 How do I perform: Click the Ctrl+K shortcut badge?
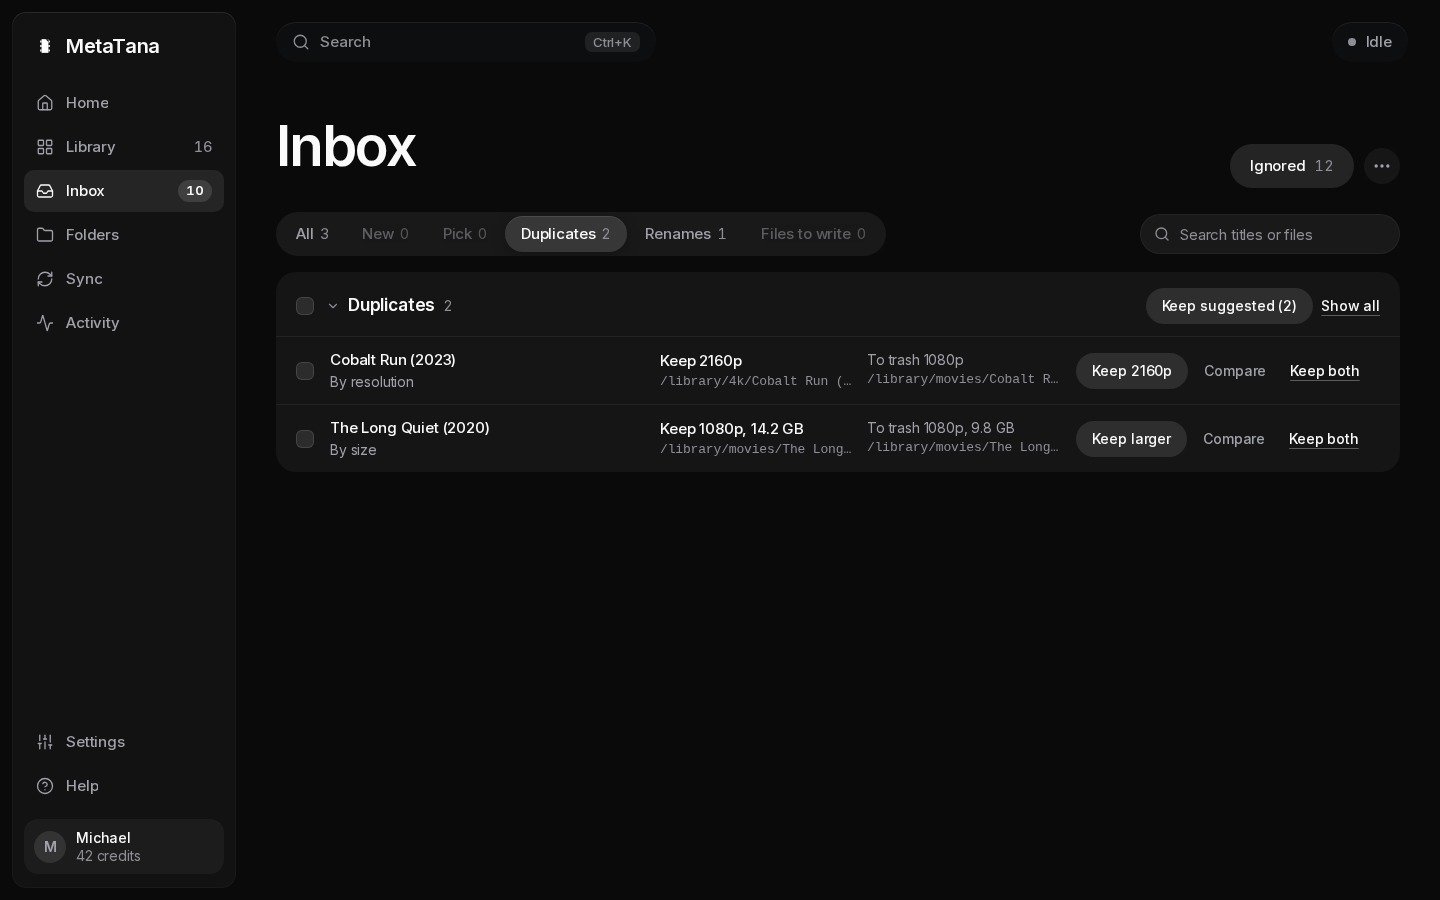(x=612, y=42)
